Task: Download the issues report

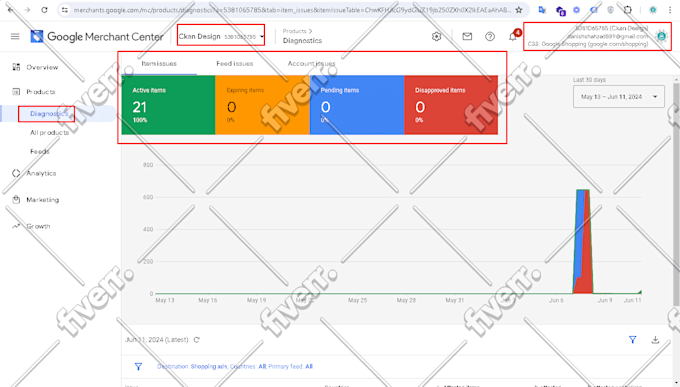Action: coord(655,340)
